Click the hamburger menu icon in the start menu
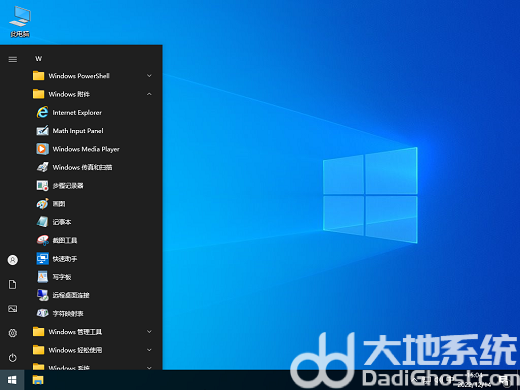520x390 pixels. pos(13,59)
